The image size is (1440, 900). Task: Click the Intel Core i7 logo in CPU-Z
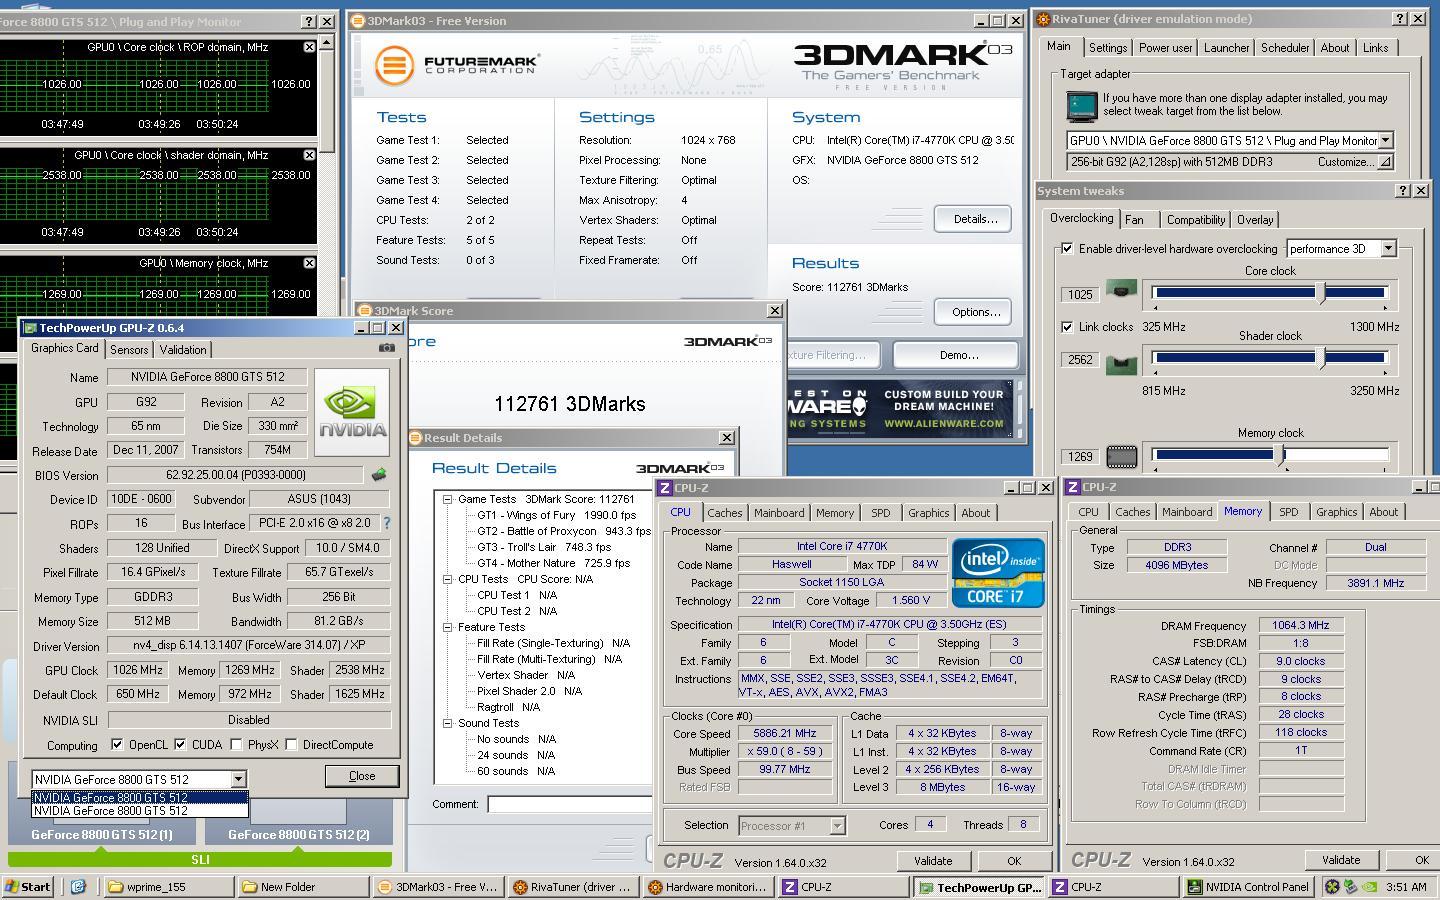[x=997, y=573]
